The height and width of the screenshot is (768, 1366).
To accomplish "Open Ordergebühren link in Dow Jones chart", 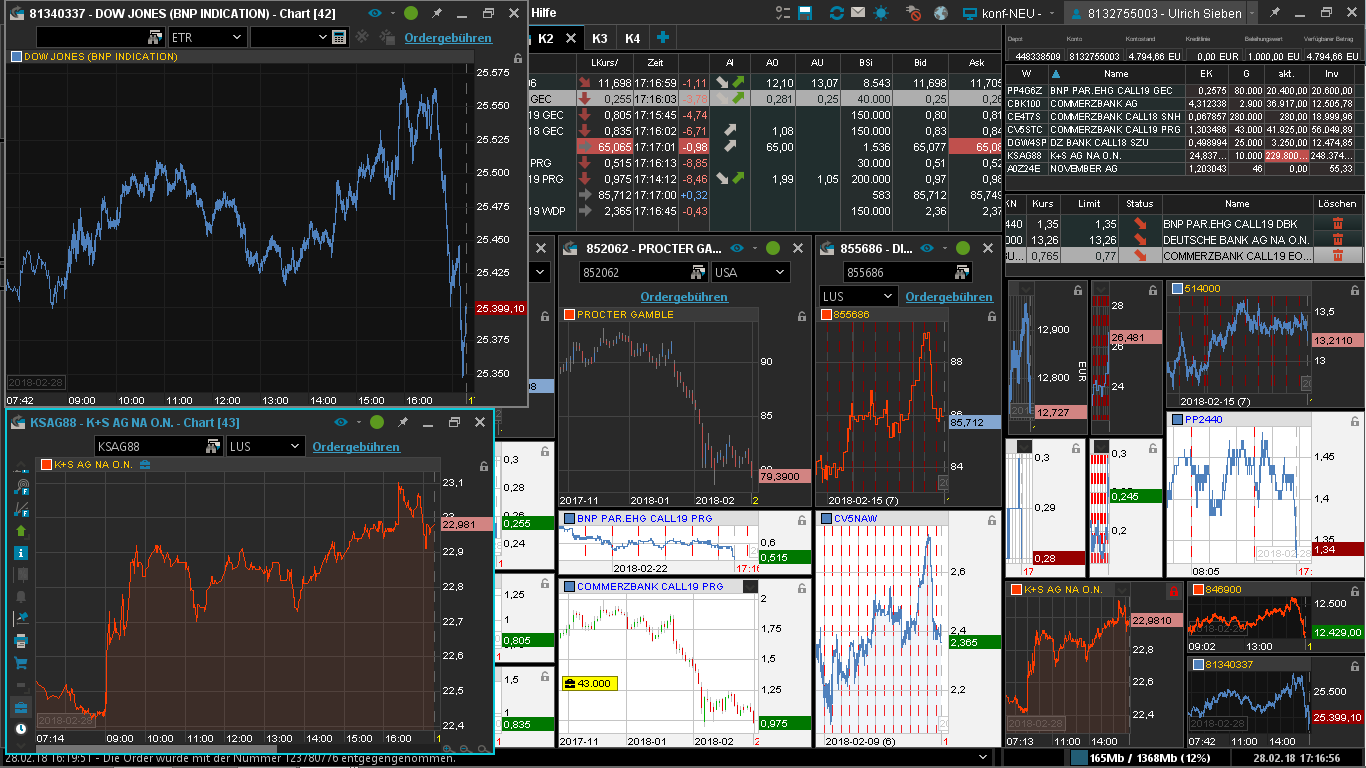I will tap(448, 38).
